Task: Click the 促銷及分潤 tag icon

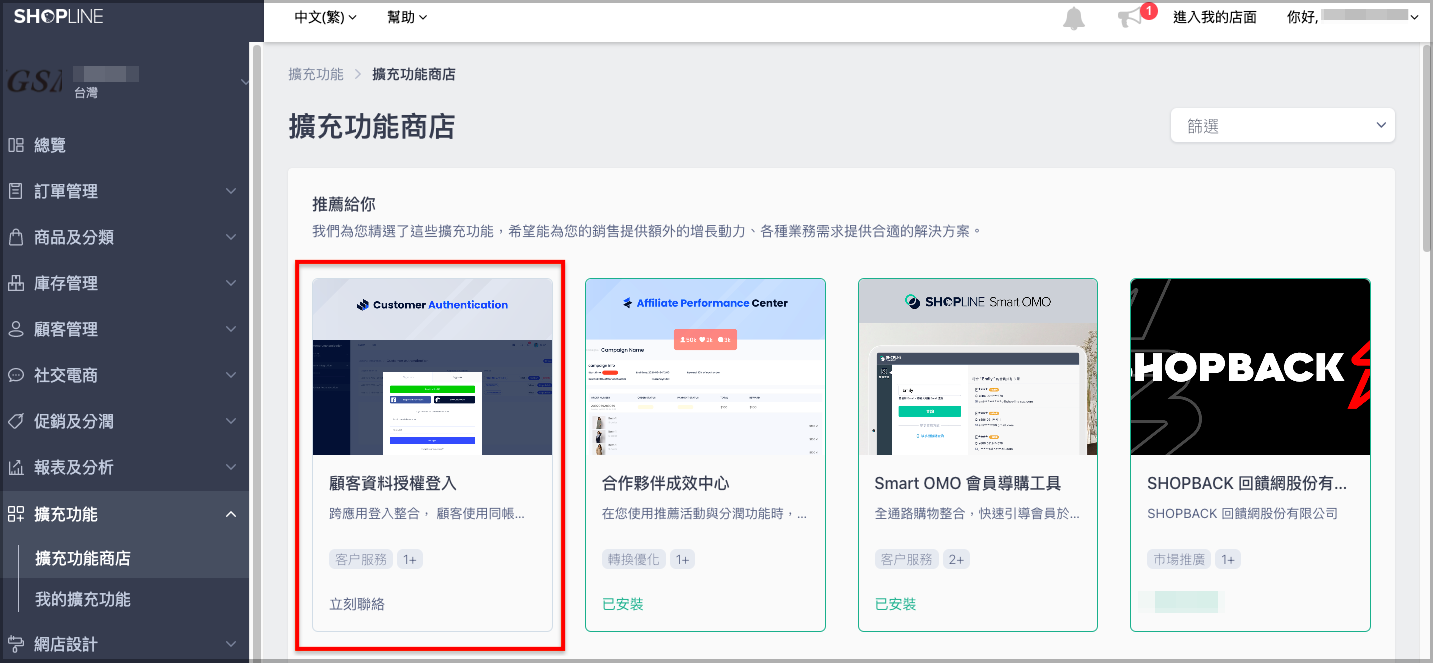Action: (16, 421)
